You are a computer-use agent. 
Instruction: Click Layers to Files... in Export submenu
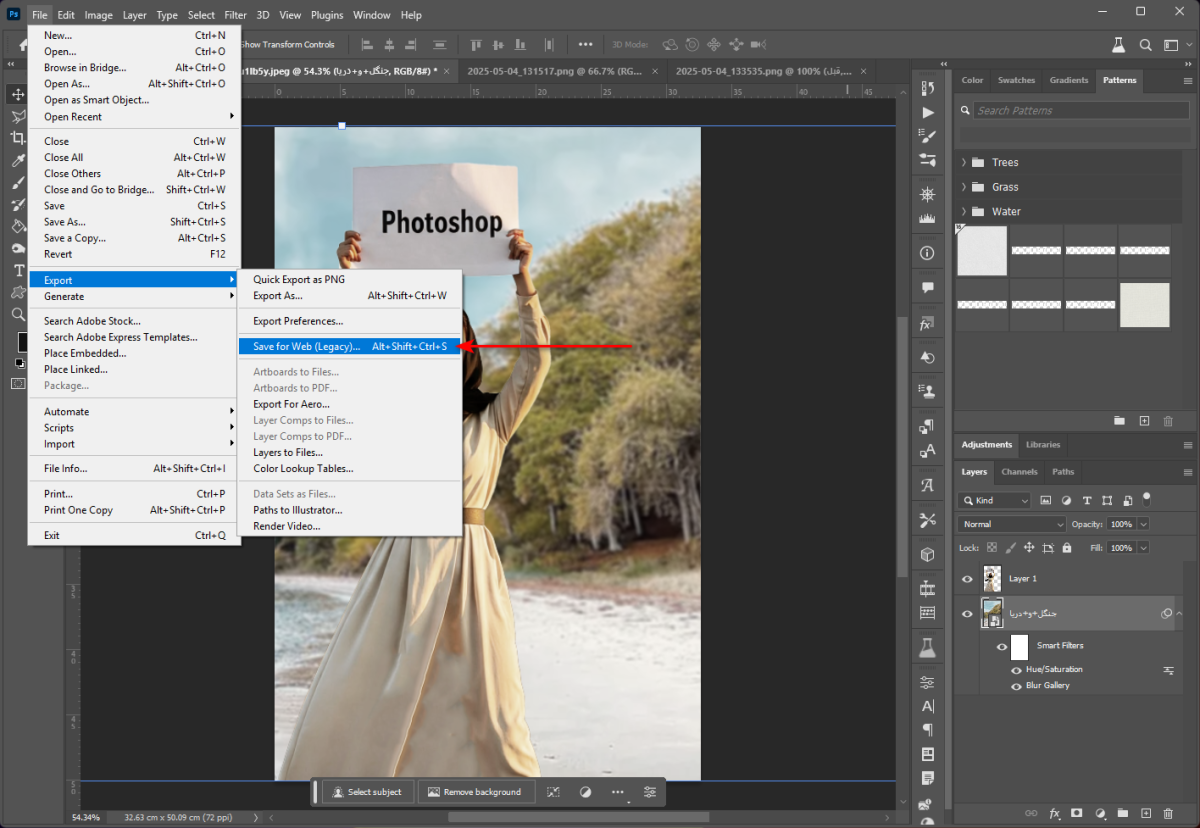click(349, 453)
